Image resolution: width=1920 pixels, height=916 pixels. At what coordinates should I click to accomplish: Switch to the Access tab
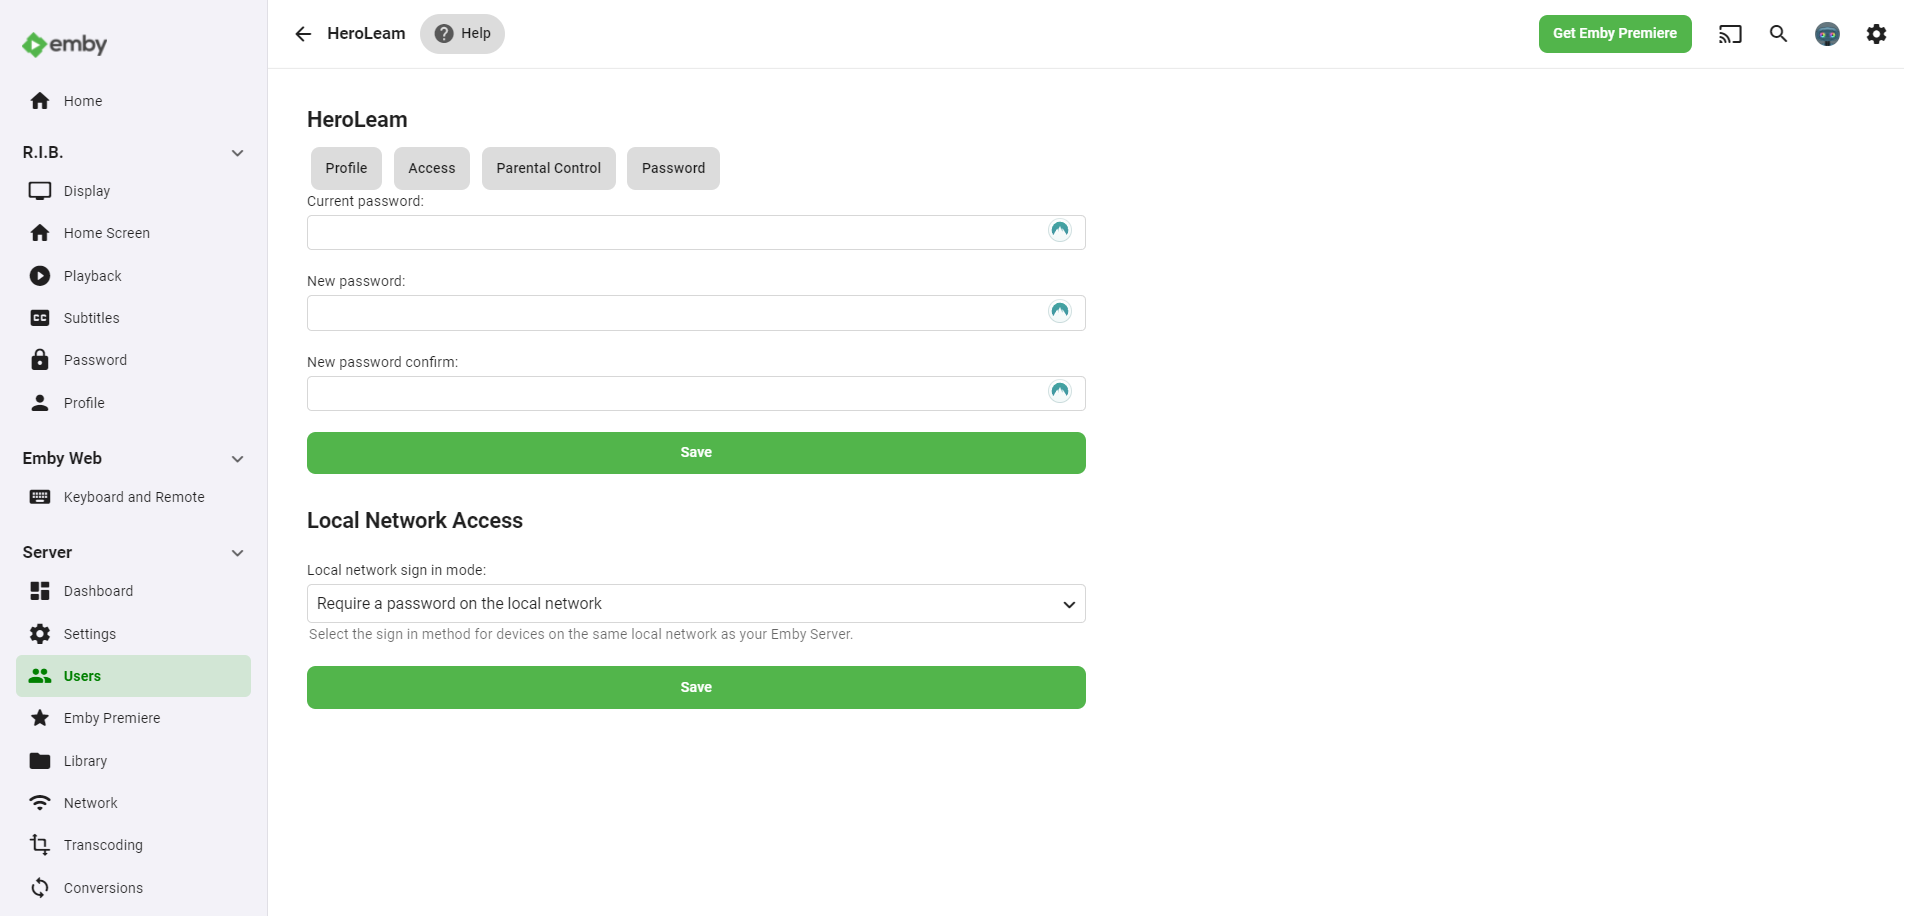(432, 168)
